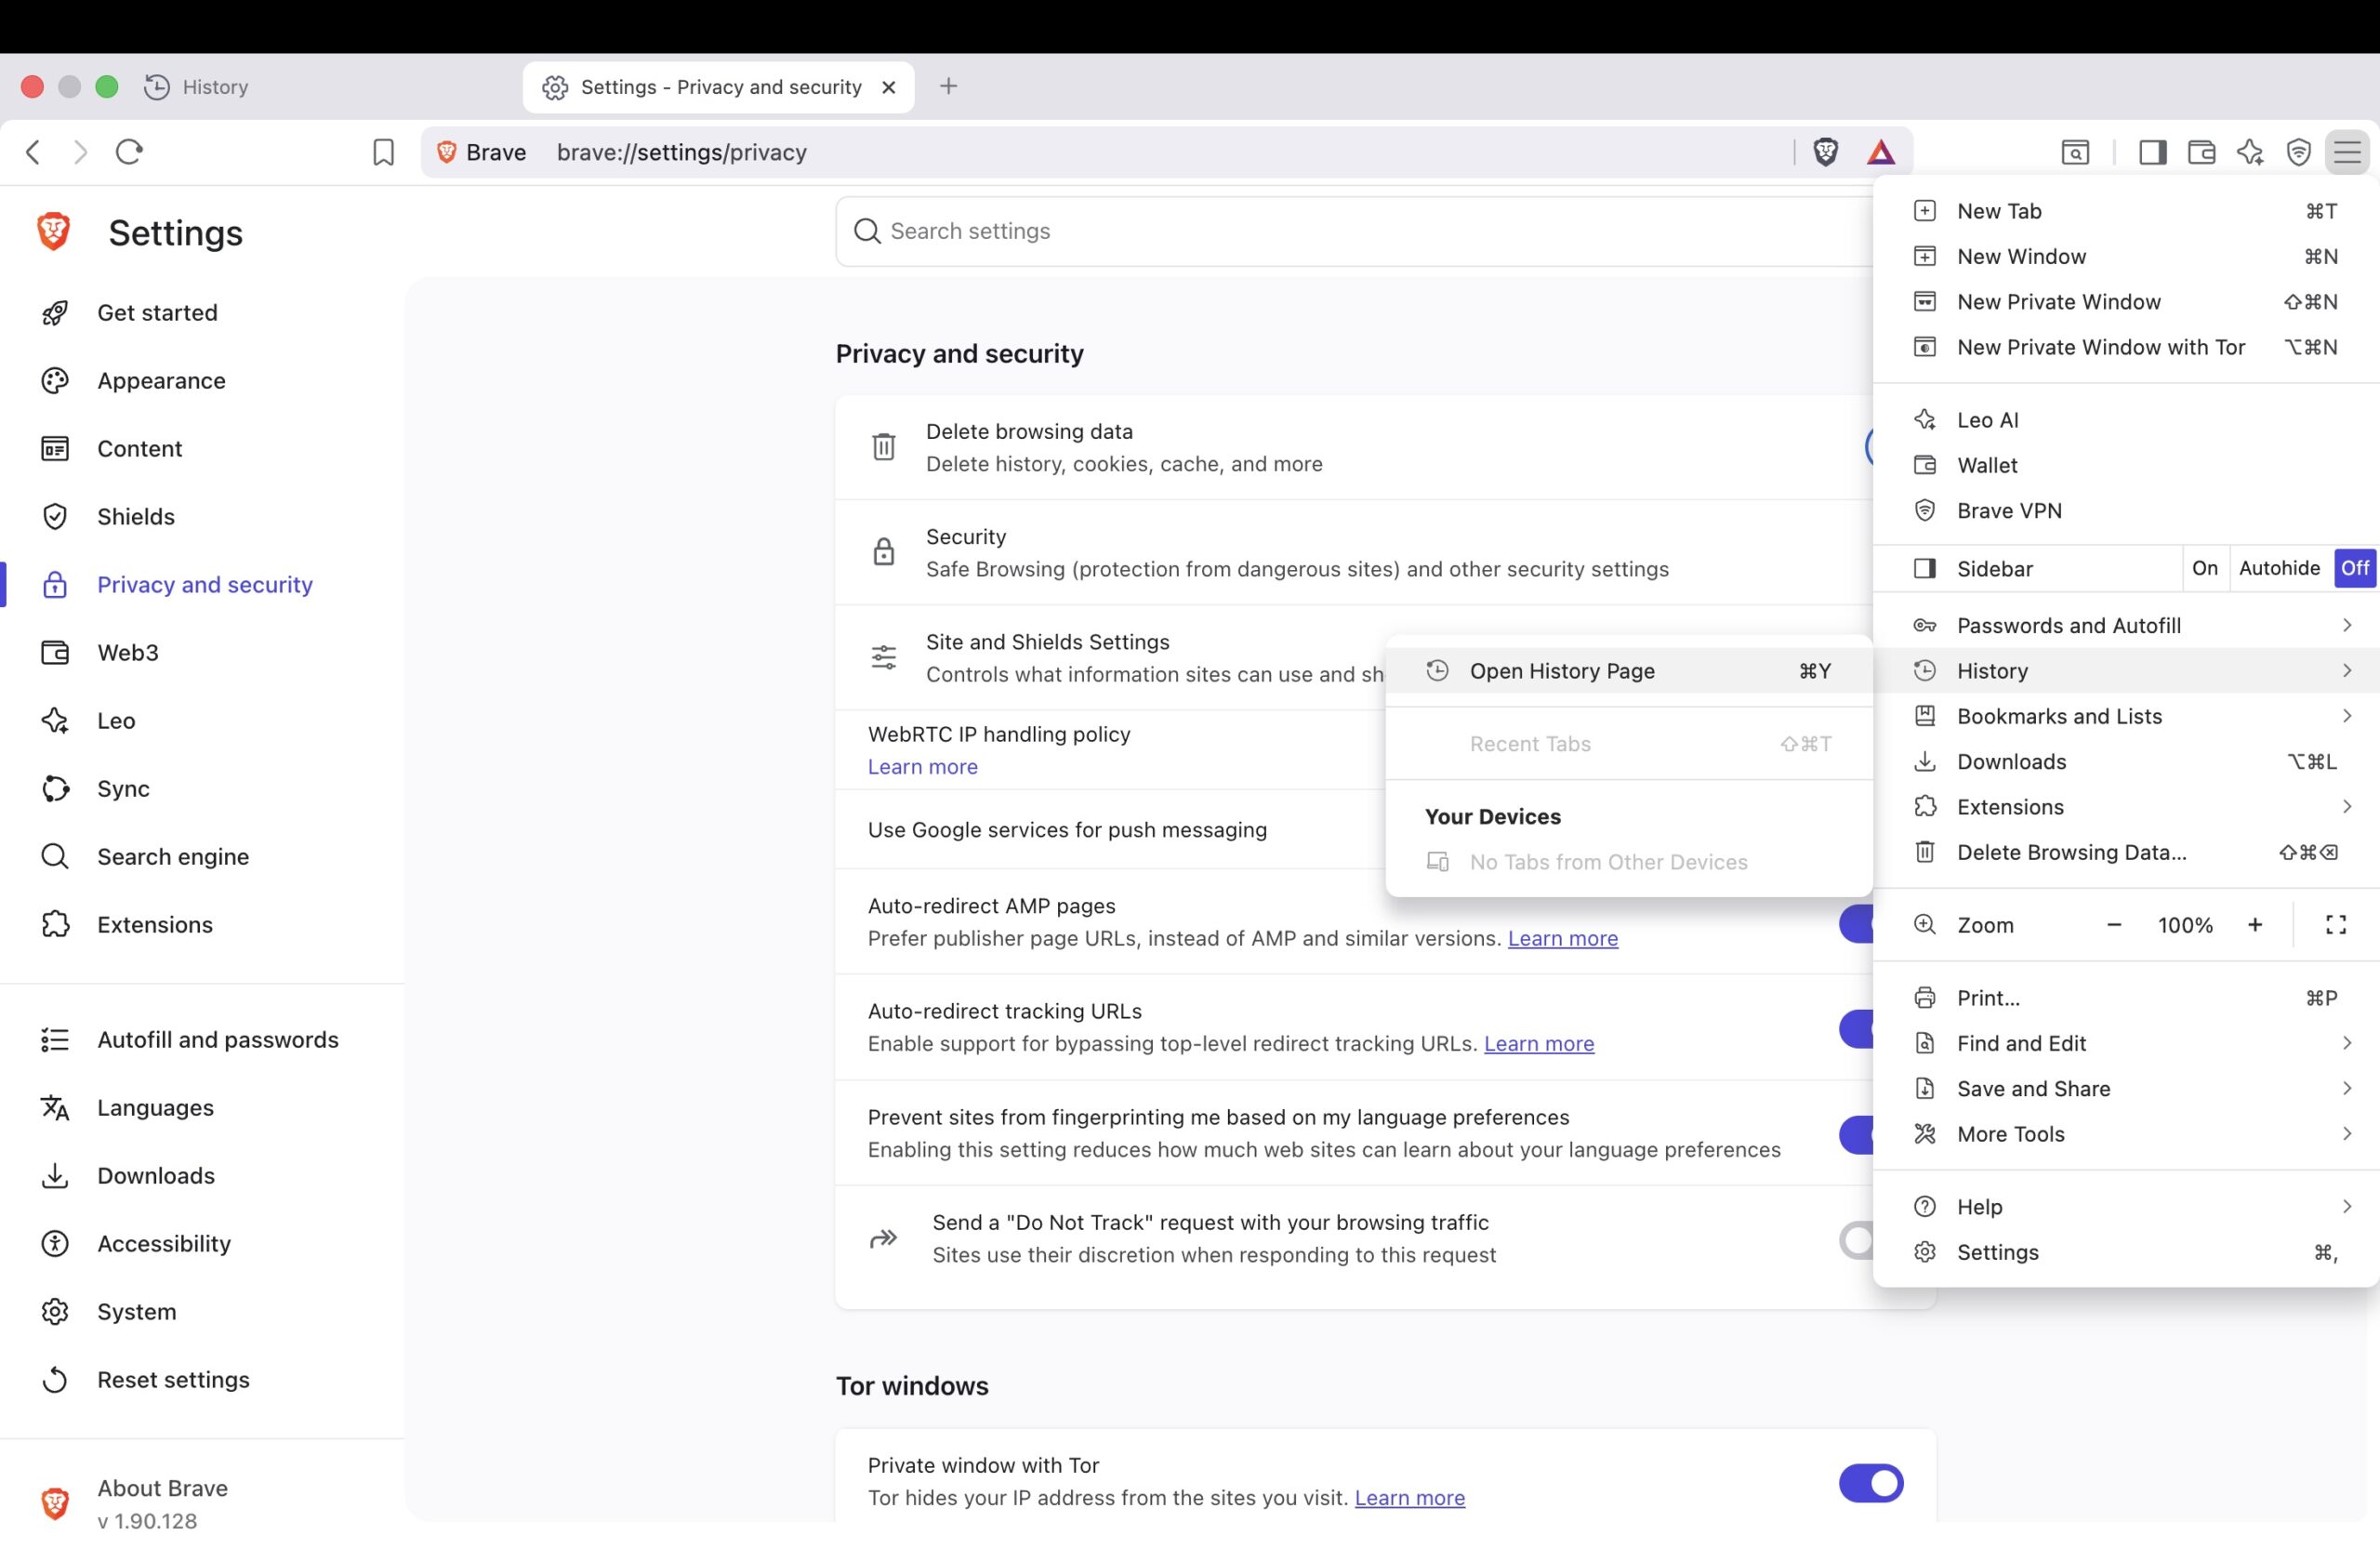2380x1548 pixels.
Task: Focus the Search settings field
Action: tap(1355, 232)
